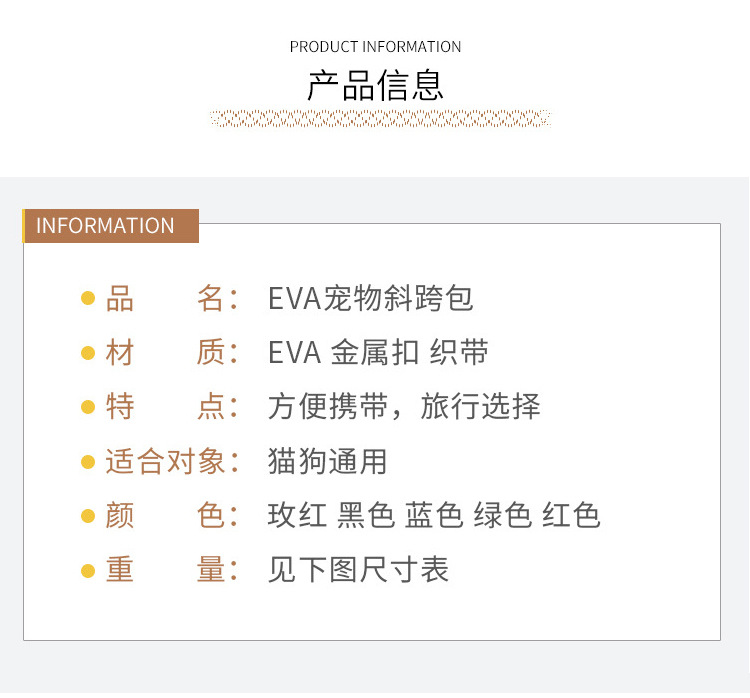750x698 pixels.
Task: Select the 绿色 color option text
Action: [x=503, y=516]
